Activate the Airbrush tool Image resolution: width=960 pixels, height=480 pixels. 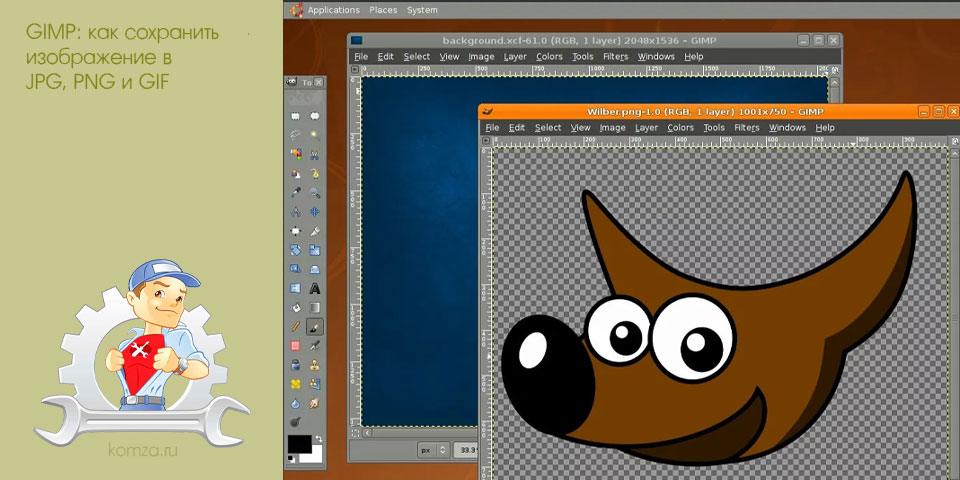(315, 346)
